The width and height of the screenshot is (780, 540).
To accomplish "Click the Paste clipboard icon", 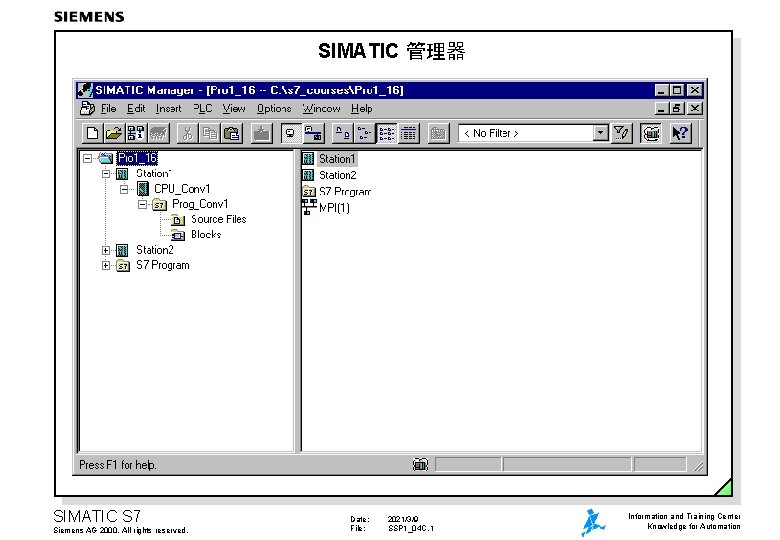I will coord(231,133).
